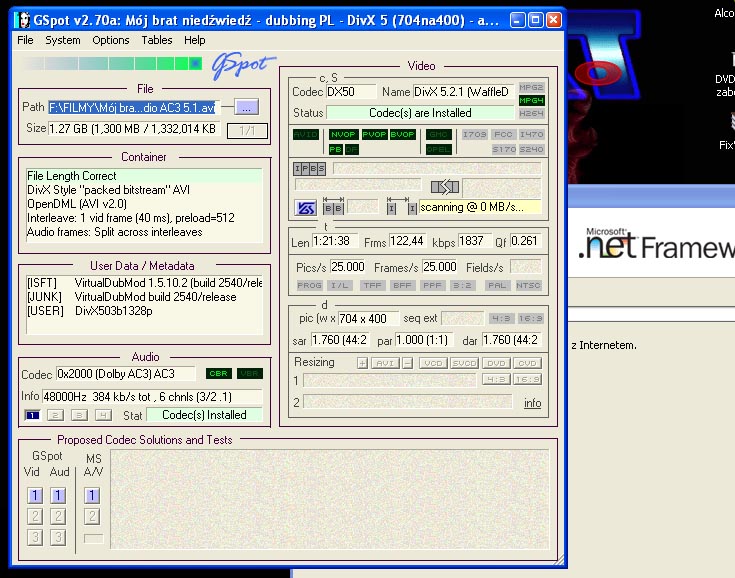The height and width of the screenshot is (578, 735).
Task: Click the PAL indicator
Action: [497, 285]
